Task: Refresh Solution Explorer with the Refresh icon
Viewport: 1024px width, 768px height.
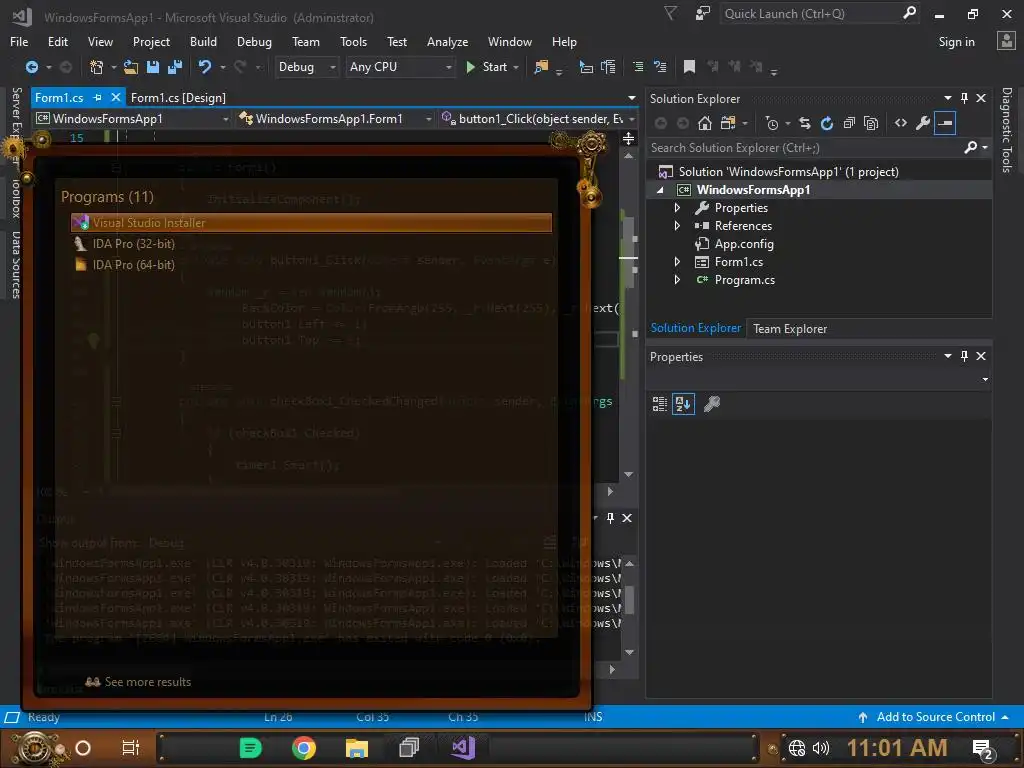Action: (x=827, y=123)
